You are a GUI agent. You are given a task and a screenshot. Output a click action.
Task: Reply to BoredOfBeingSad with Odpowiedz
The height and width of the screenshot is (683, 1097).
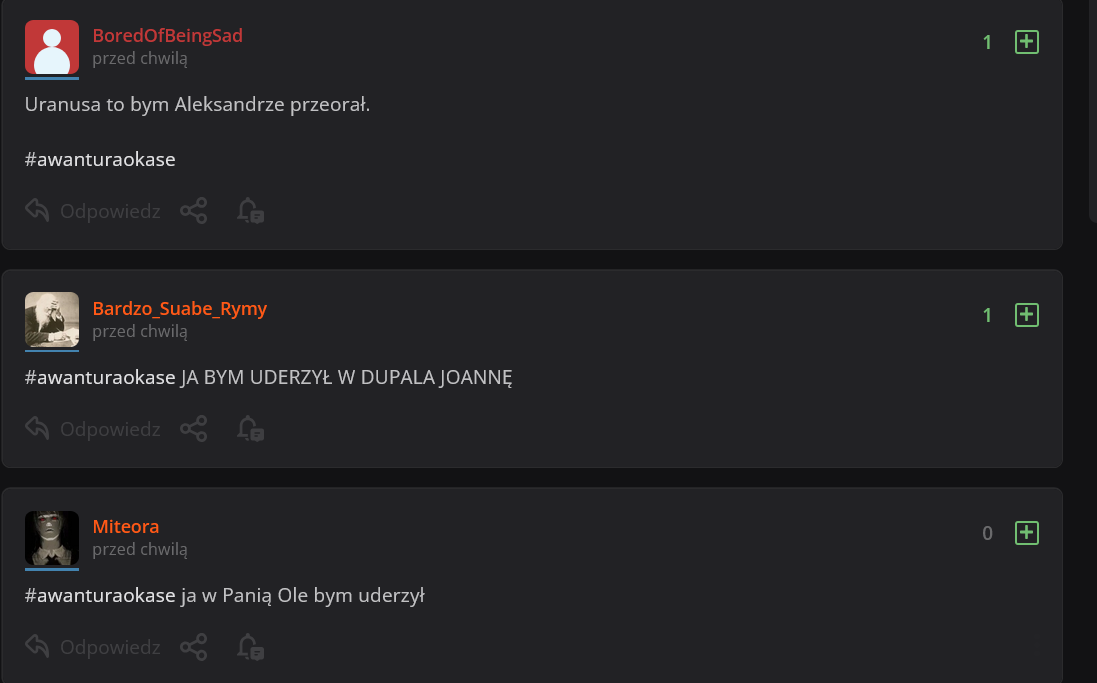[93, 211]
